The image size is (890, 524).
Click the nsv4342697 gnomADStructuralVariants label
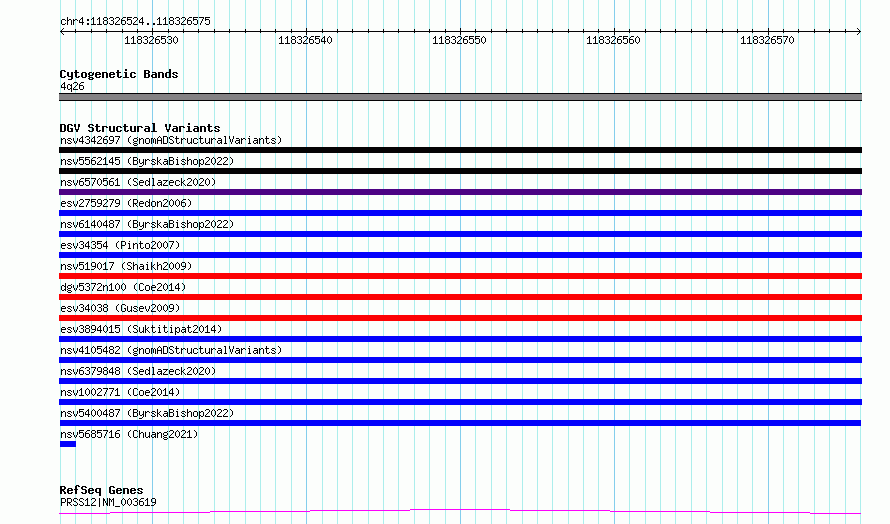click(171, 140)
